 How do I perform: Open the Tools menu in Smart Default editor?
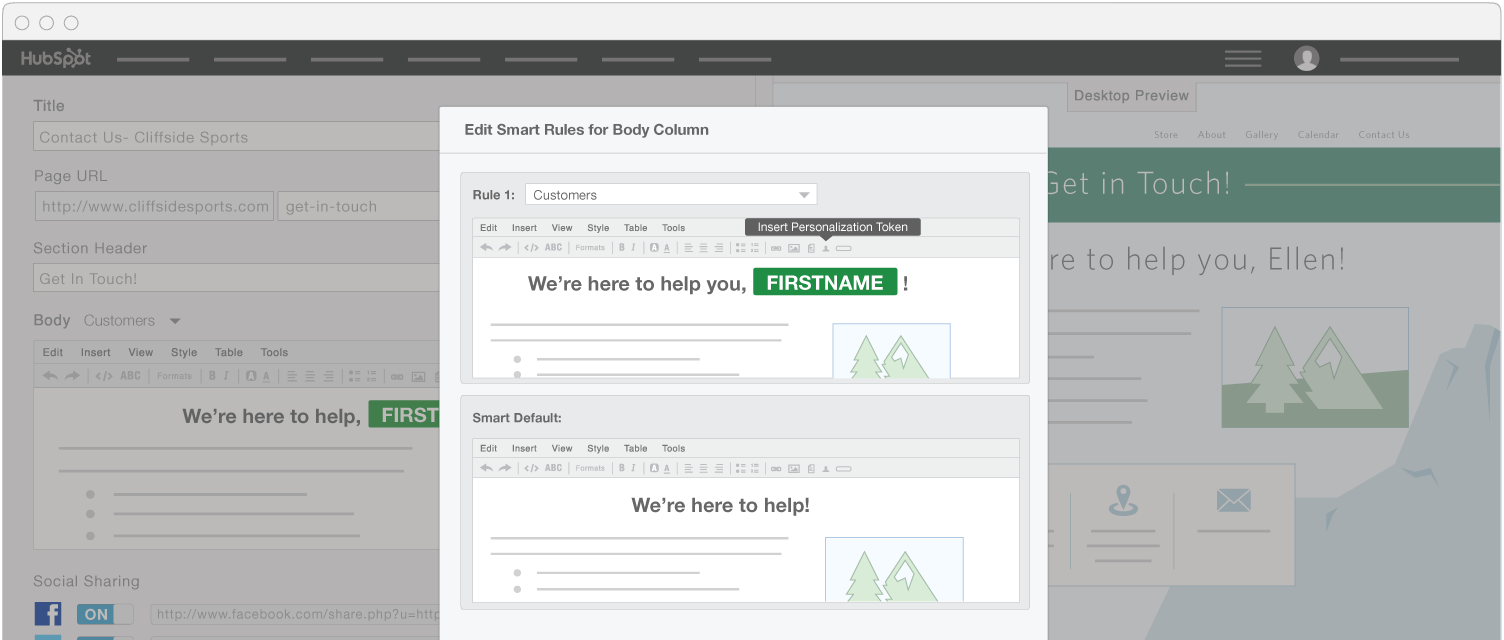pyautogui.click(x=674, y=448)
